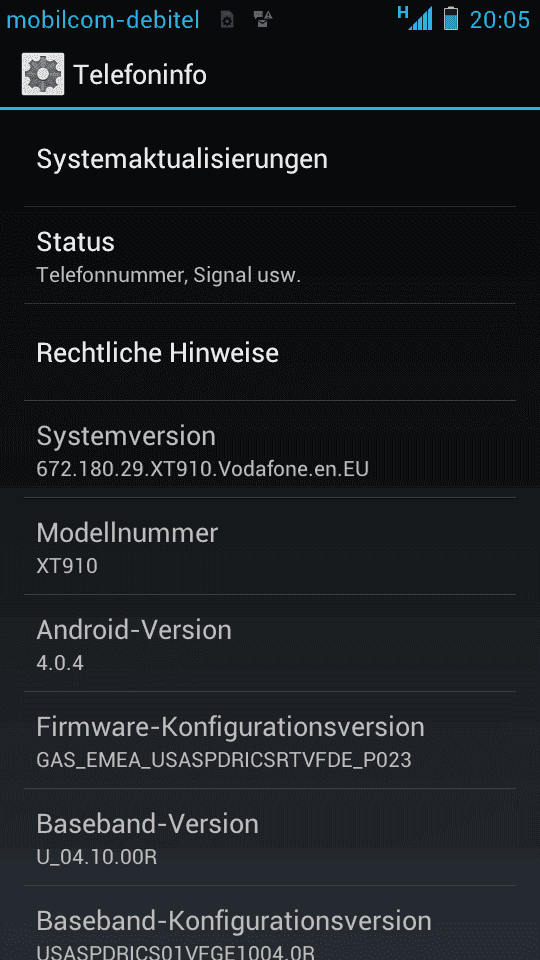The image size is (540, 960).
Task: Tap the 20:05 clock in status bar
Action: coord(500,20)
